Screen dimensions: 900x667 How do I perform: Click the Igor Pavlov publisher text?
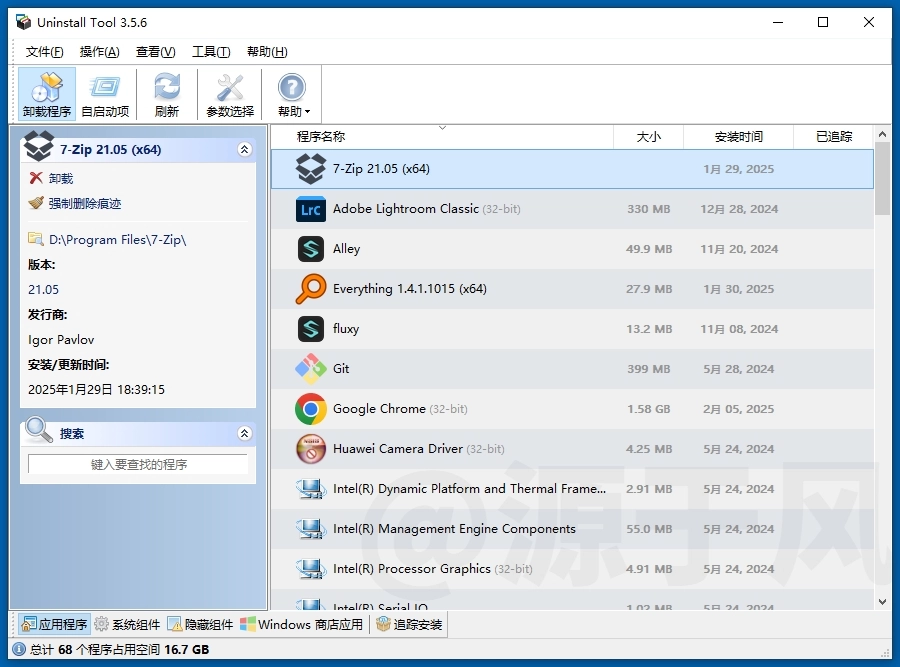[x=61, y=340]
